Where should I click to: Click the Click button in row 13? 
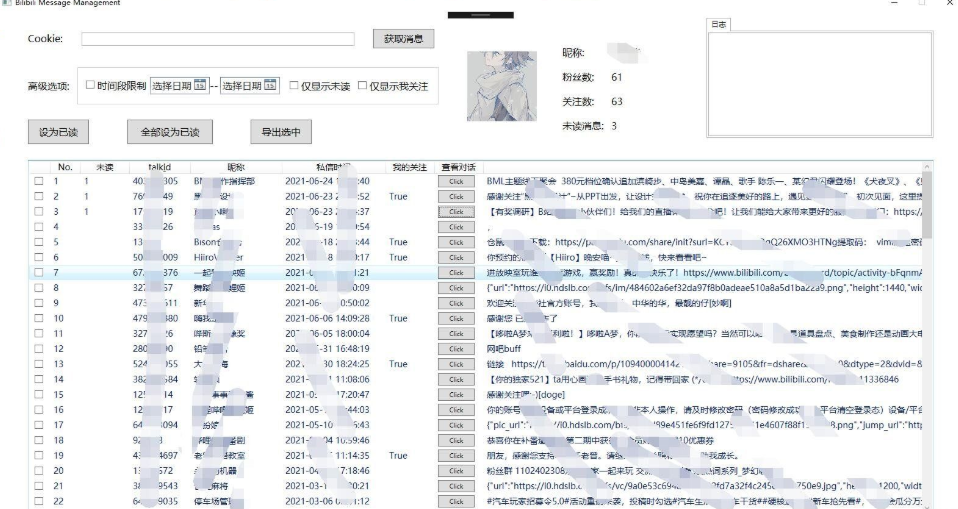coord(456,364)
